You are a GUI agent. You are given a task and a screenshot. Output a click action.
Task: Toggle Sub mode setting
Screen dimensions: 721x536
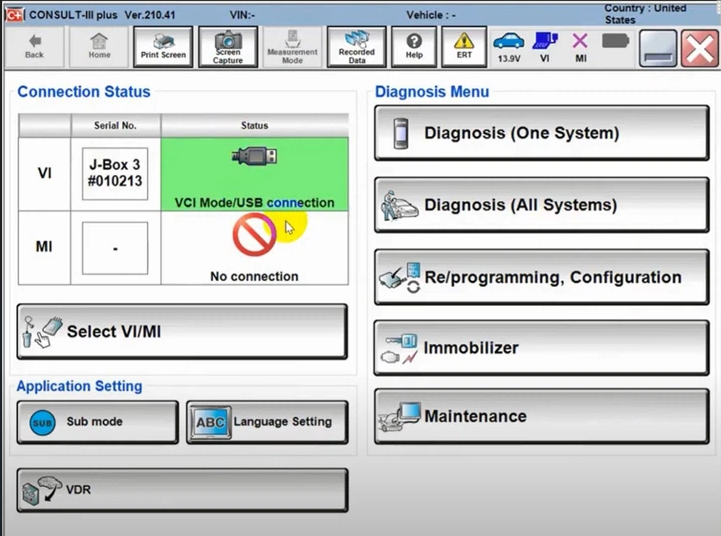pyautogui.click(x=97, y=422)
